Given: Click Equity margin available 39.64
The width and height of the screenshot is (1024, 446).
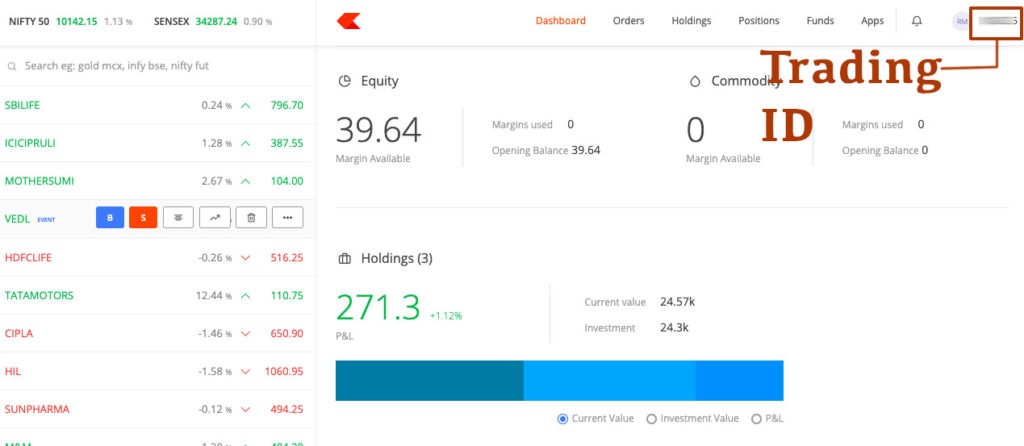Looking at the screenshot, I should click(x=378, y=129).
